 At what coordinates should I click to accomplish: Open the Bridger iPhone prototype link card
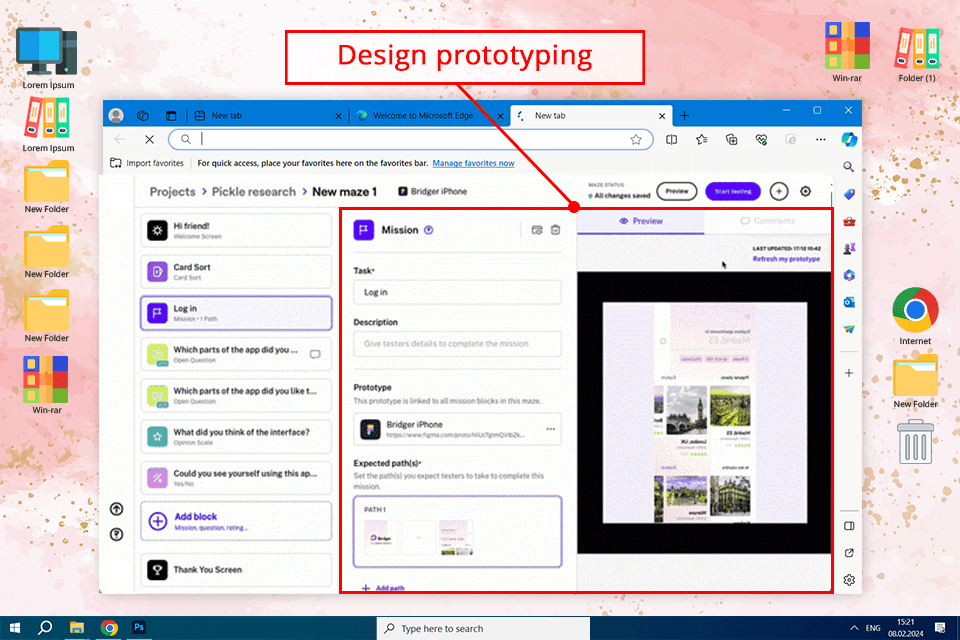(x=457, y=429)
